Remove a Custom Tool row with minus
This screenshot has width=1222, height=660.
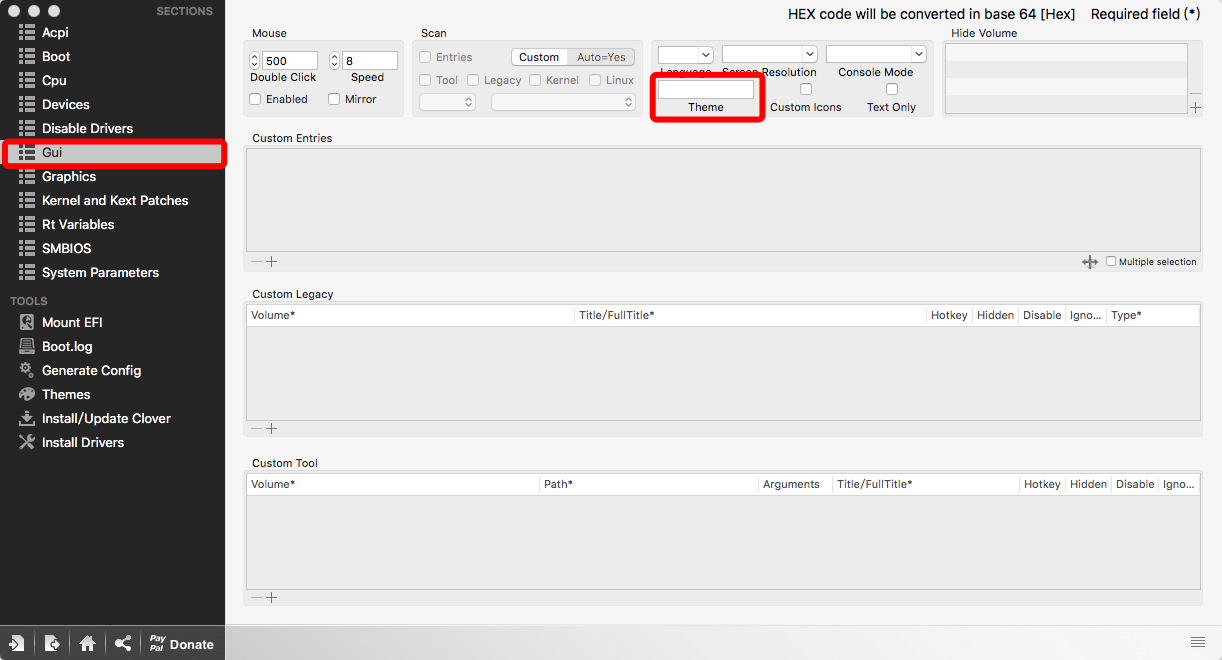pyautogui.click(x=257, y=598)
